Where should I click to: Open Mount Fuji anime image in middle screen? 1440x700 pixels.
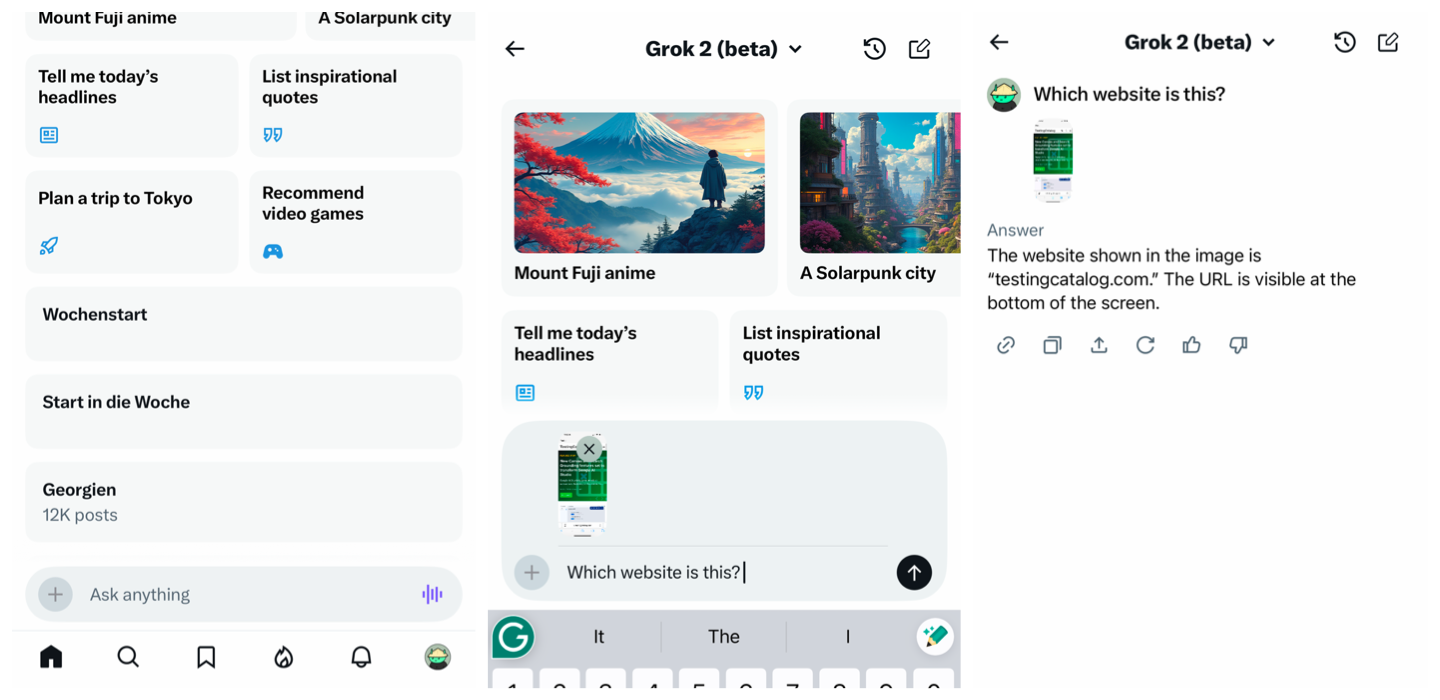[639, 183]
